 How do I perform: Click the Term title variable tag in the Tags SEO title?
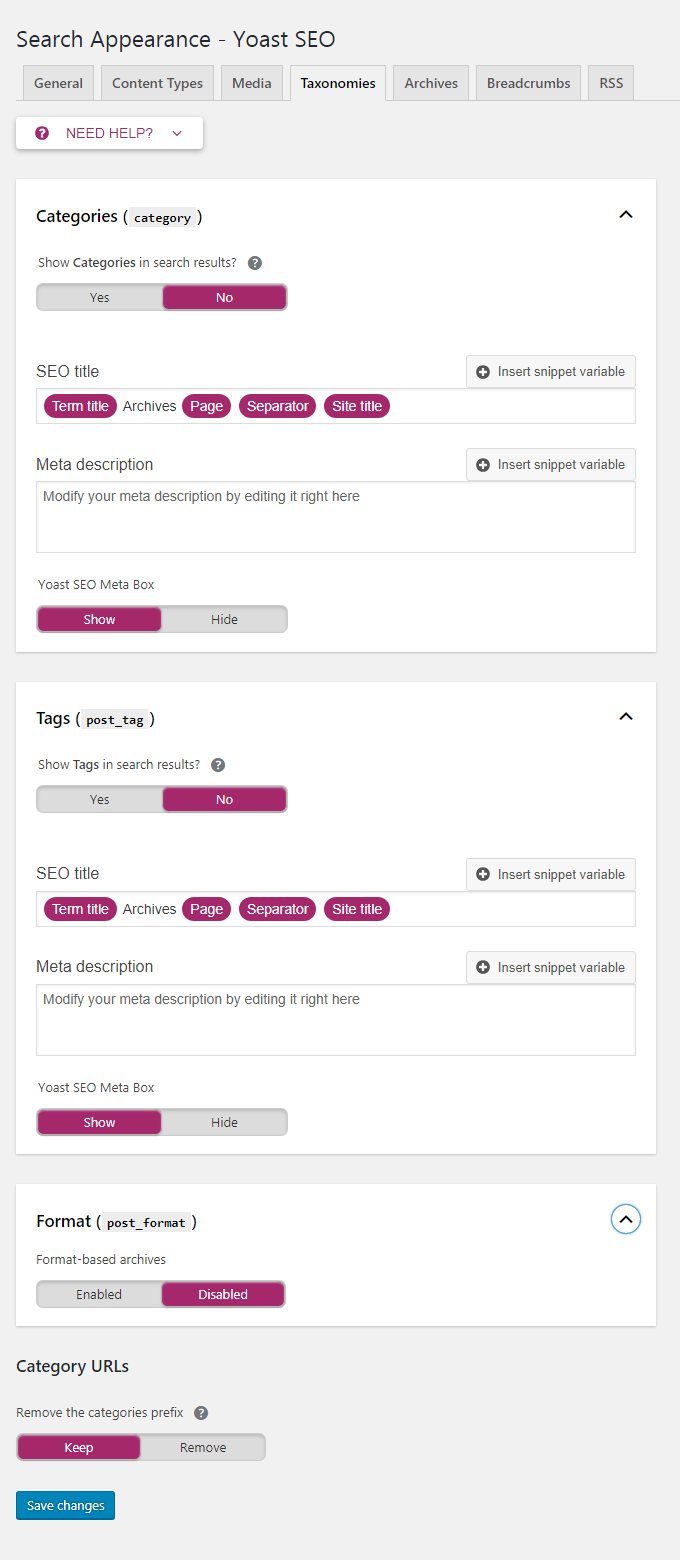click(x=80, y=909)
